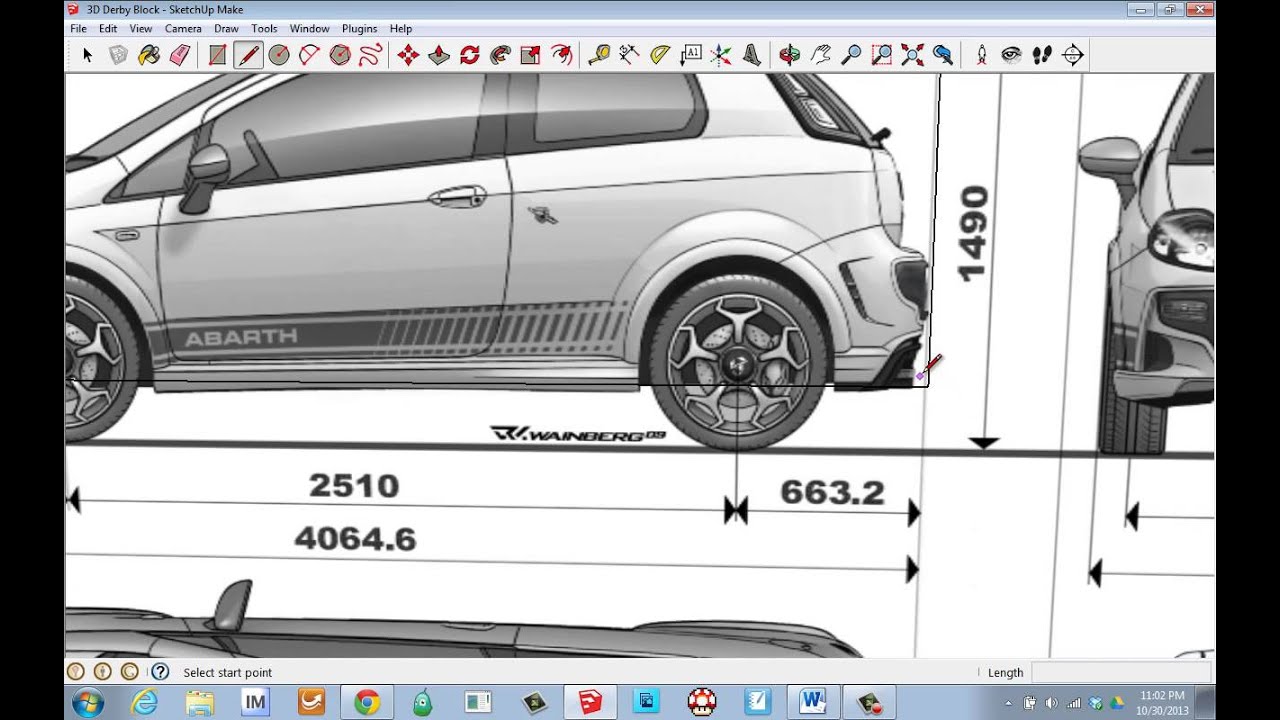1280x720 pixels.
Task: Click the second status bar circle icon
Action: tap(102, 672)
